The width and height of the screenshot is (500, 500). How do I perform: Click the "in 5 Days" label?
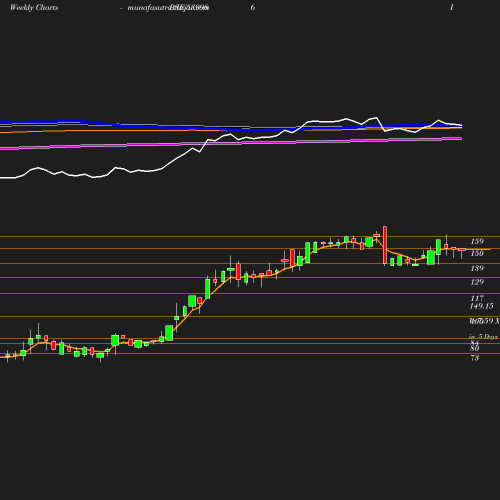tap(483, 337)
